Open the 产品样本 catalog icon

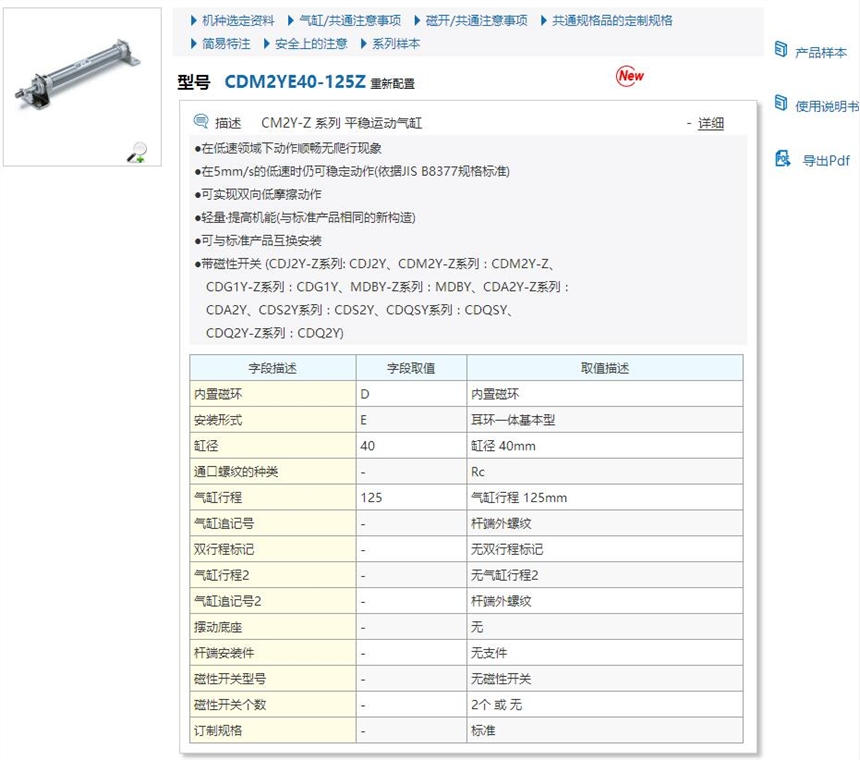(x=781, y=49)
